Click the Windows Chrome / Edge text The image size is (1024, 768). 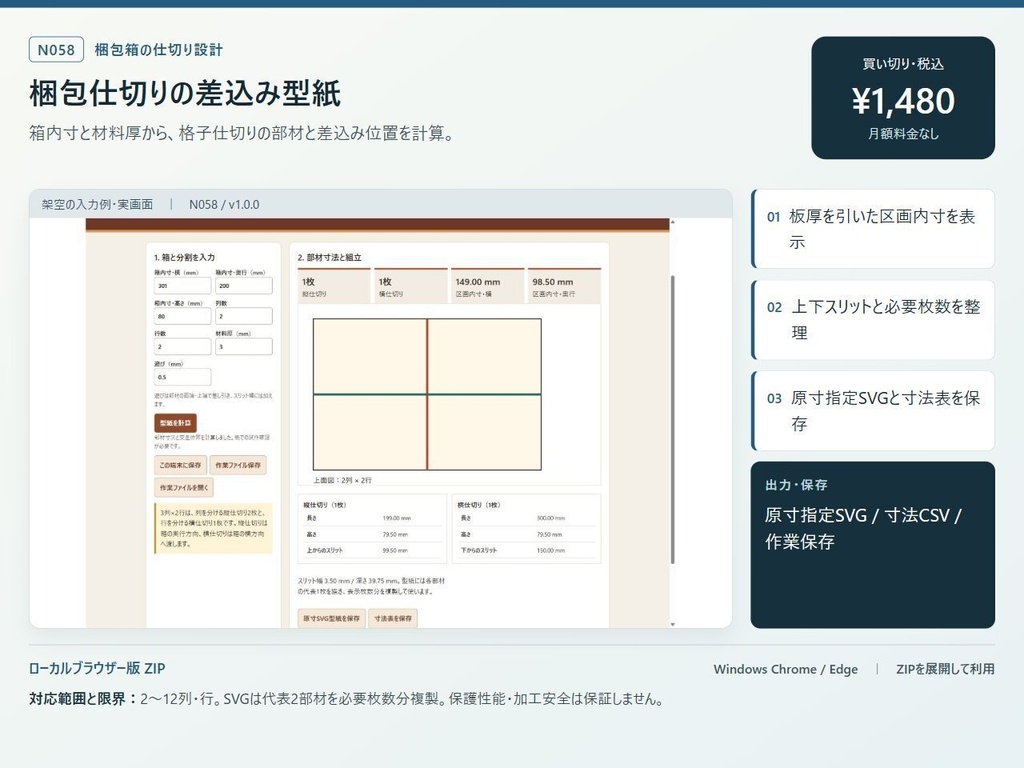click(x=786, y=669)
